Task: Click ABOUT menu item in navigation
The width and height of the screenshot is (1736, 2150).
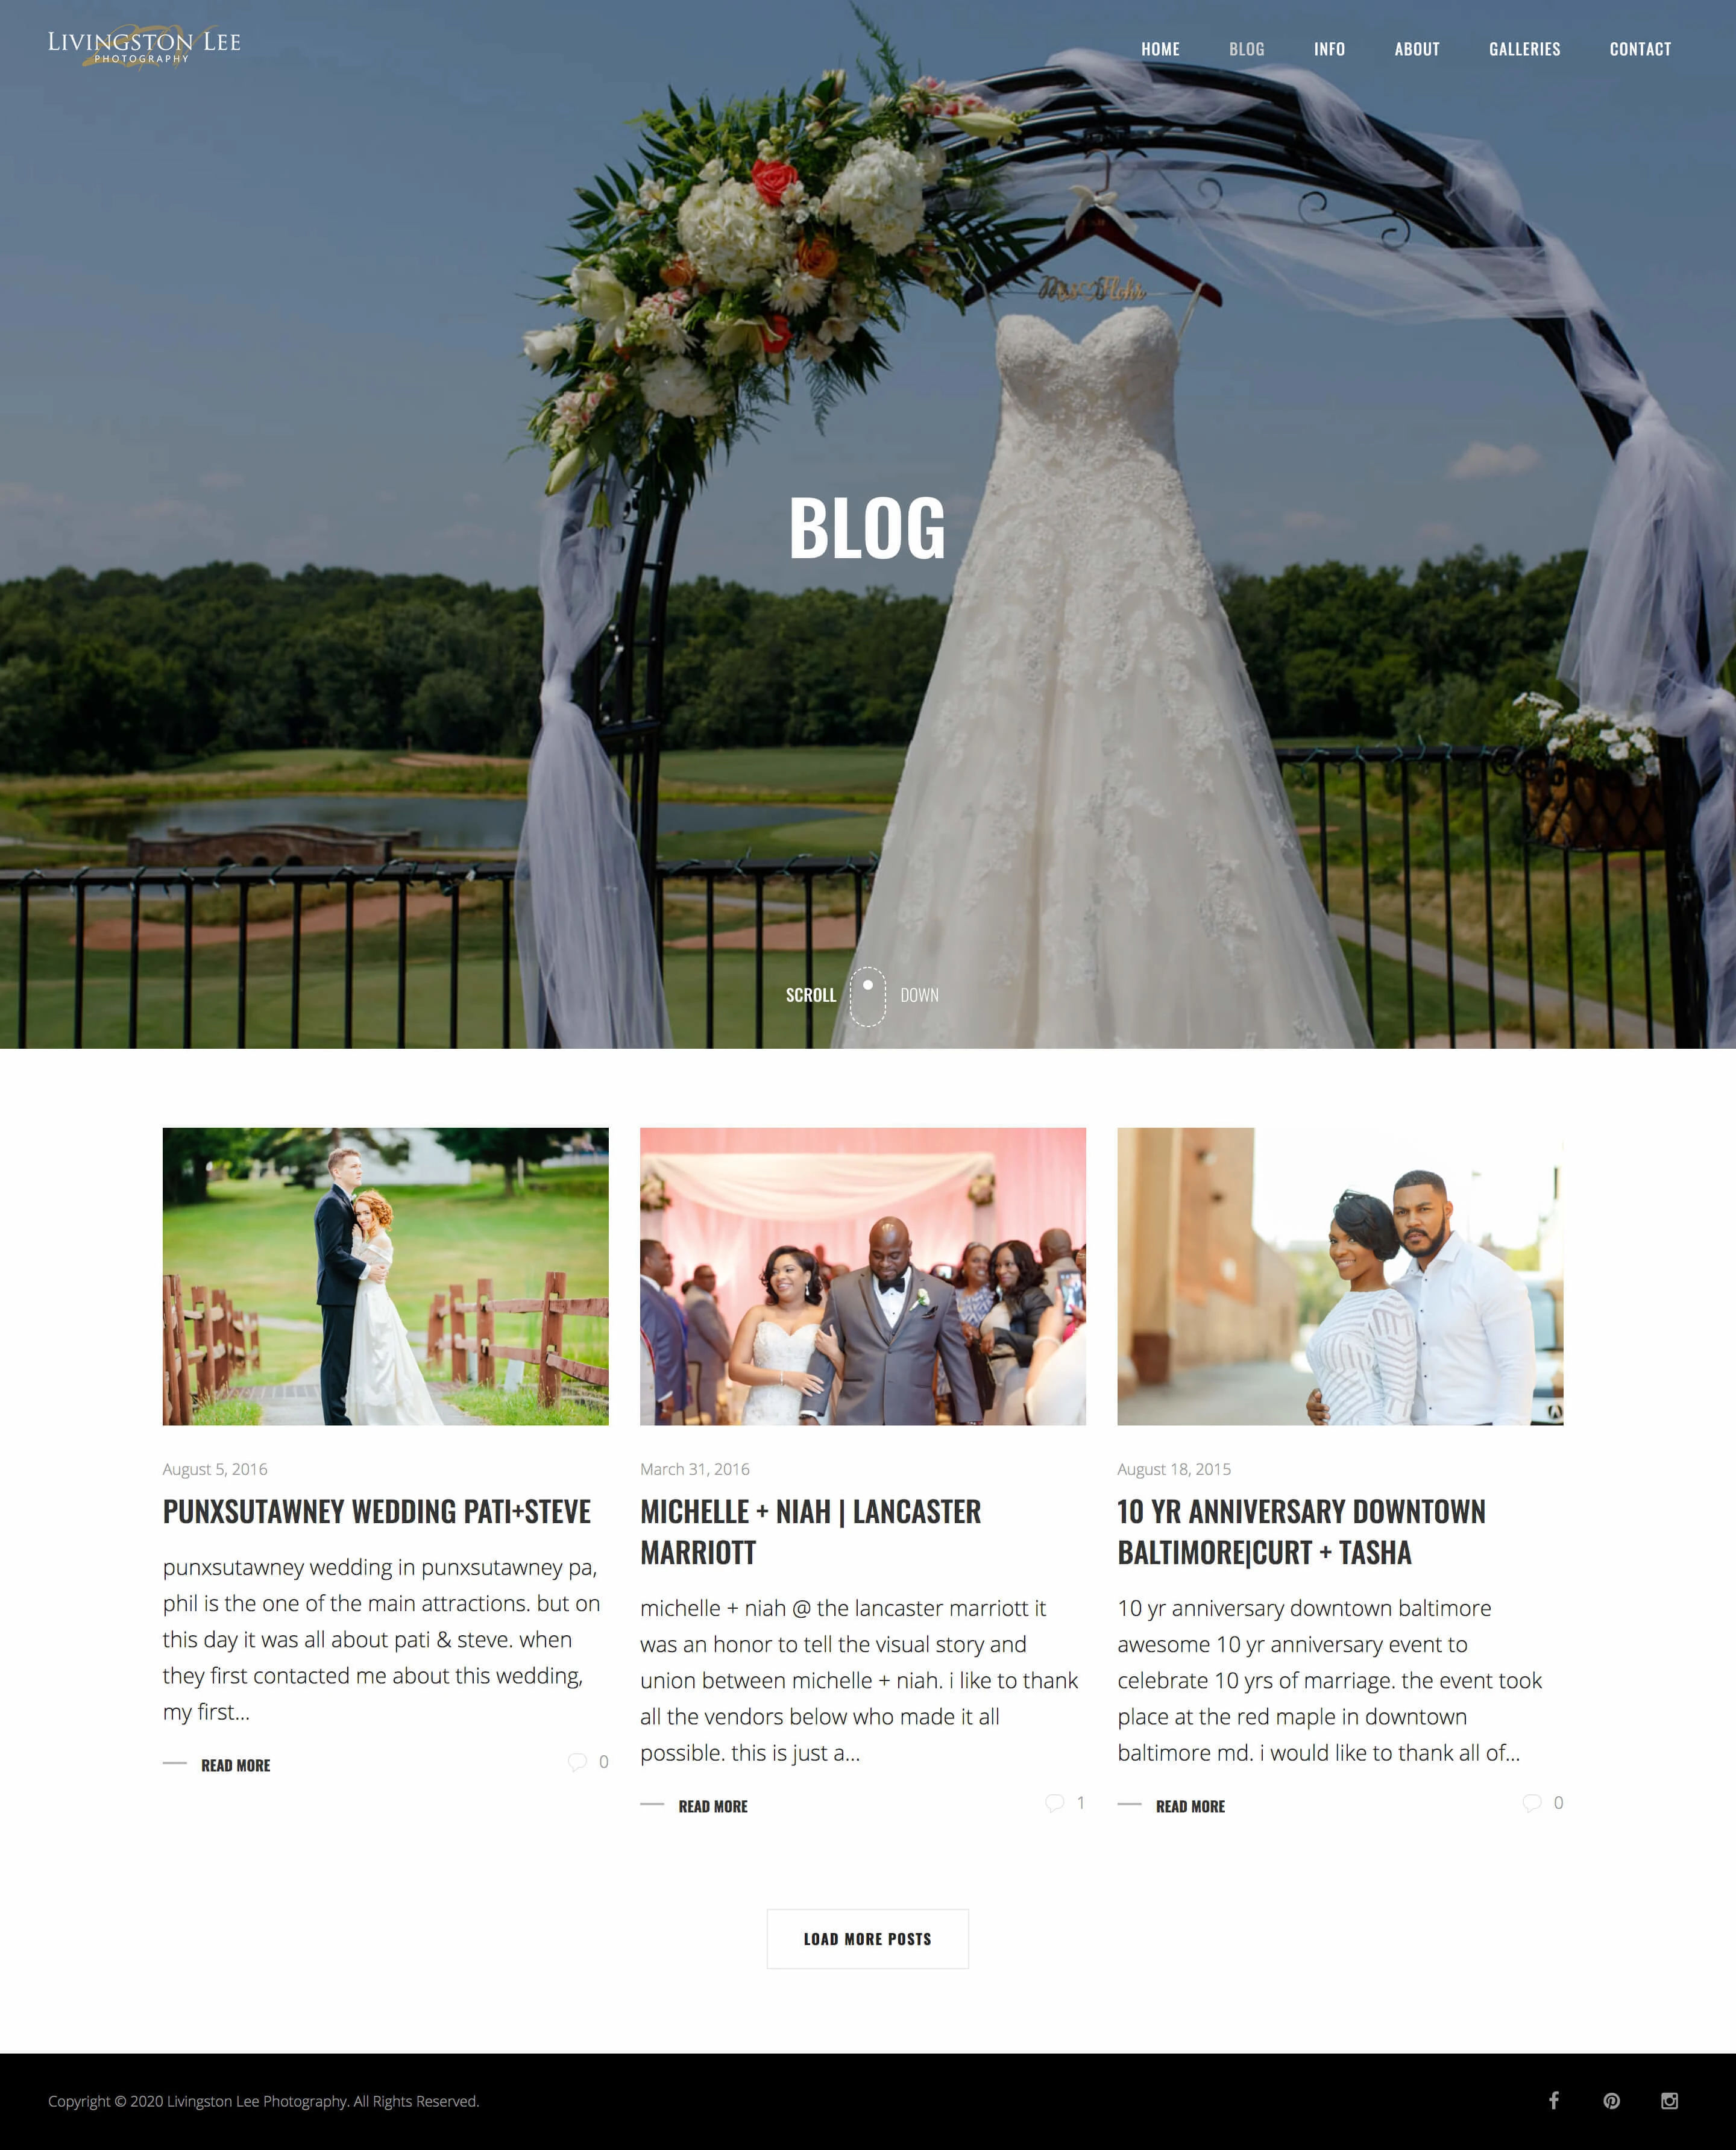Action: click(1417, 48)
